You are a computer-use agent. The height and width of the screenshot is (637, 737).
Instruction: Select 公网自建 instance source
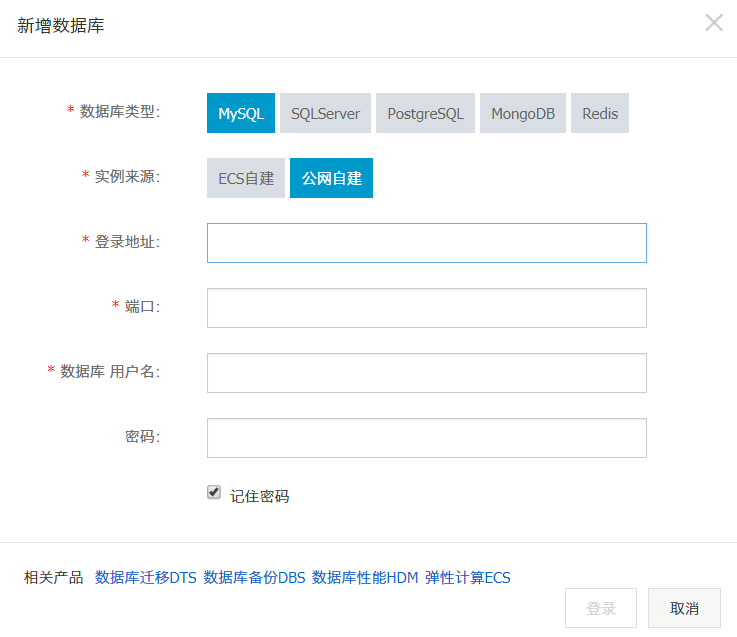pos(331,178)
